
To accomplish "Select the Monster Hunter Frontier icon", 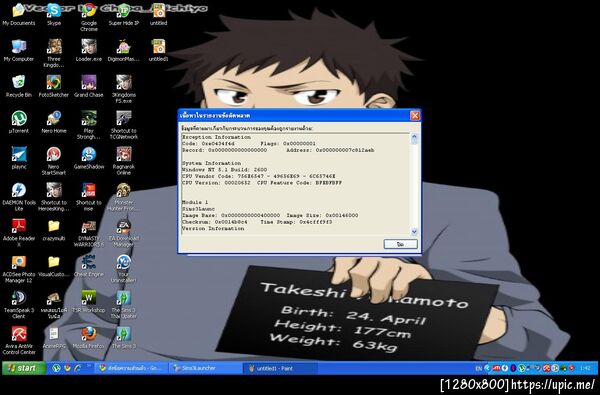I will tap(124, 198).
